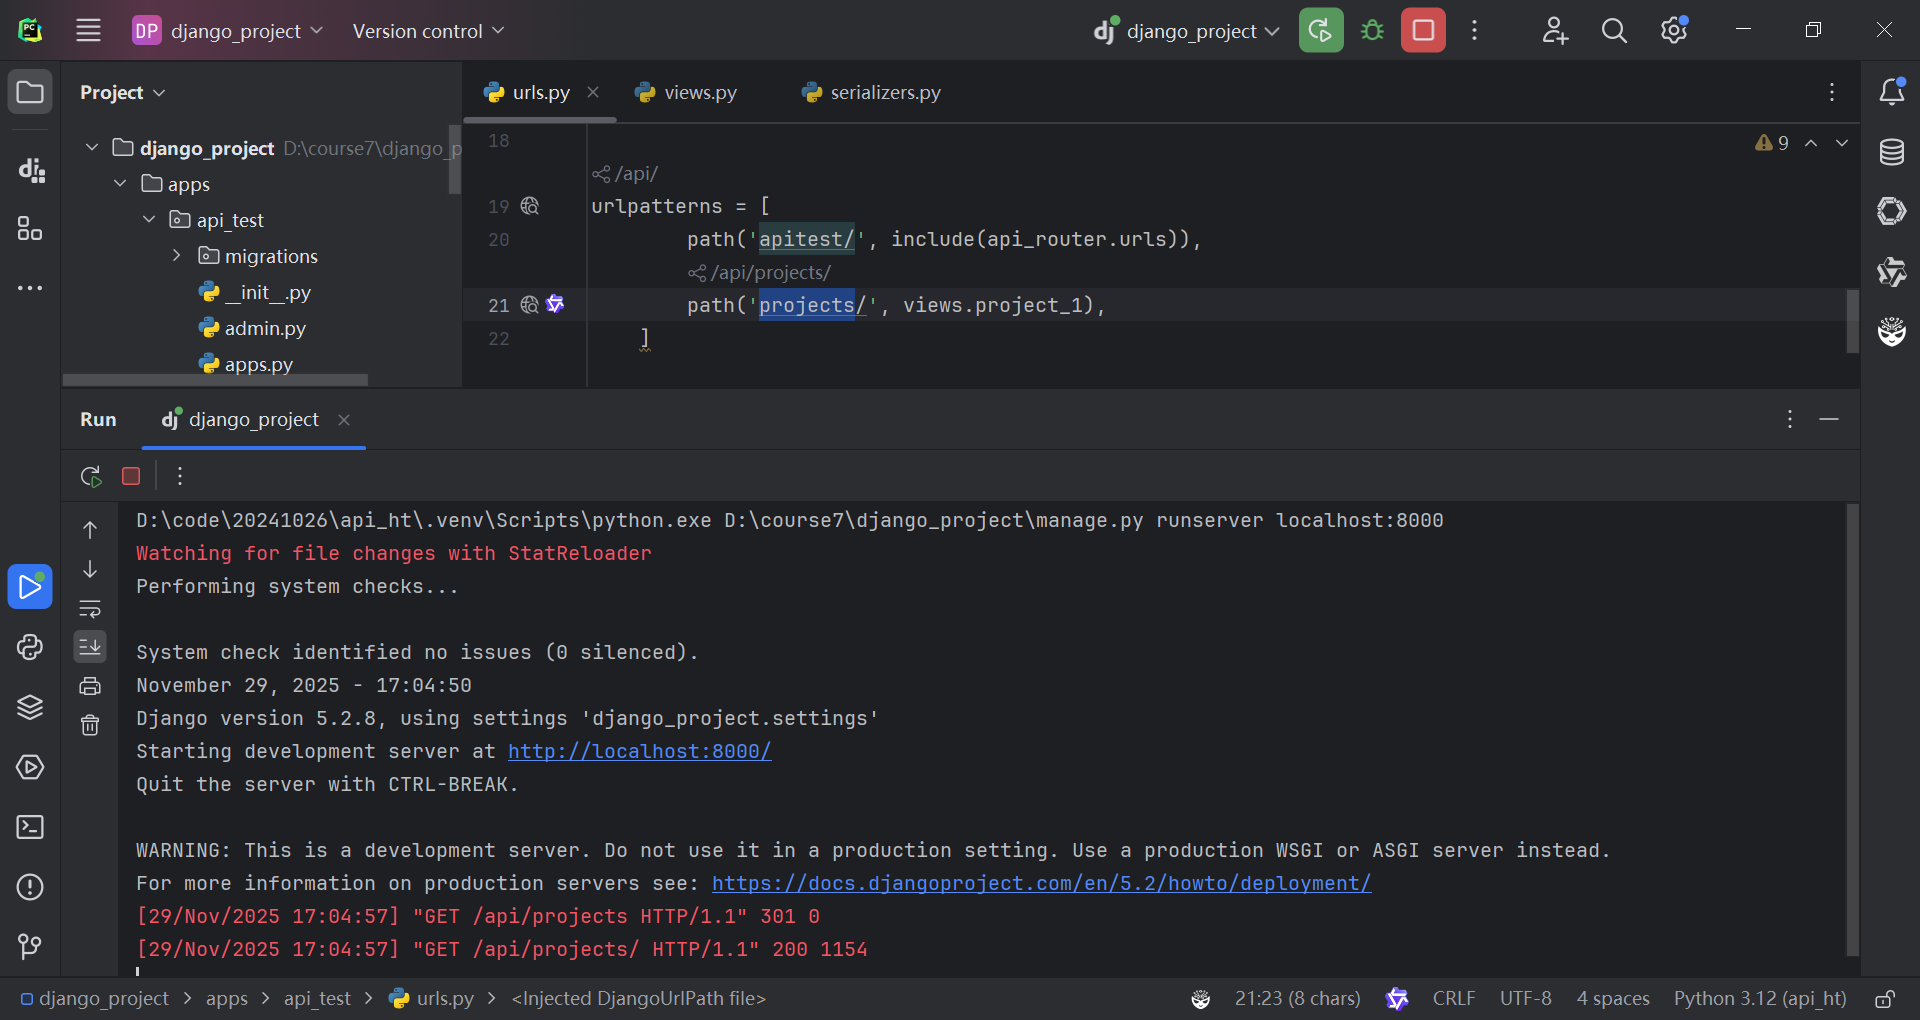Image resolution: width=1920 pixels, height=1020 pixels.
Task: Open the Terminal tool window
Action: pyautogui.click(x=30, y=827)
